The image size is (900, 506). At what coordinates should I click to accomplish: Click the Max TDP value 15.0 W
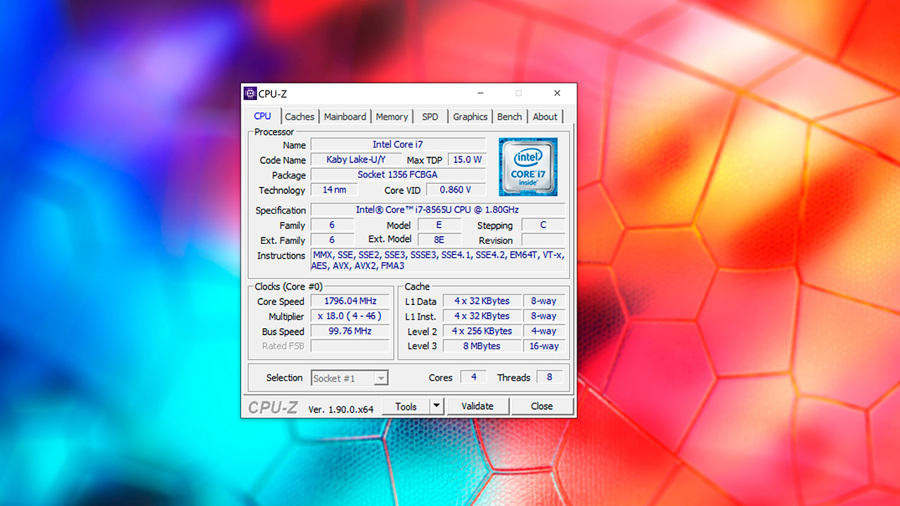tap(467, 159)
